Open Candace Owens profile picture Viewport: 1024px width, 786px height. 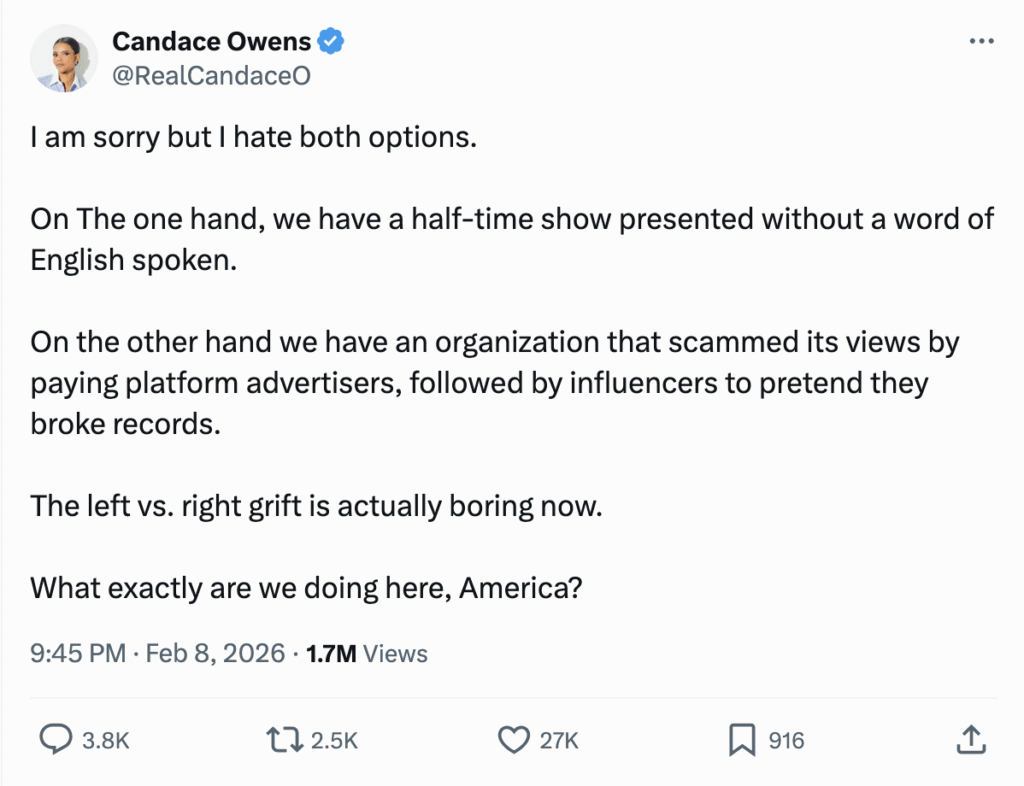pos(64,58)
